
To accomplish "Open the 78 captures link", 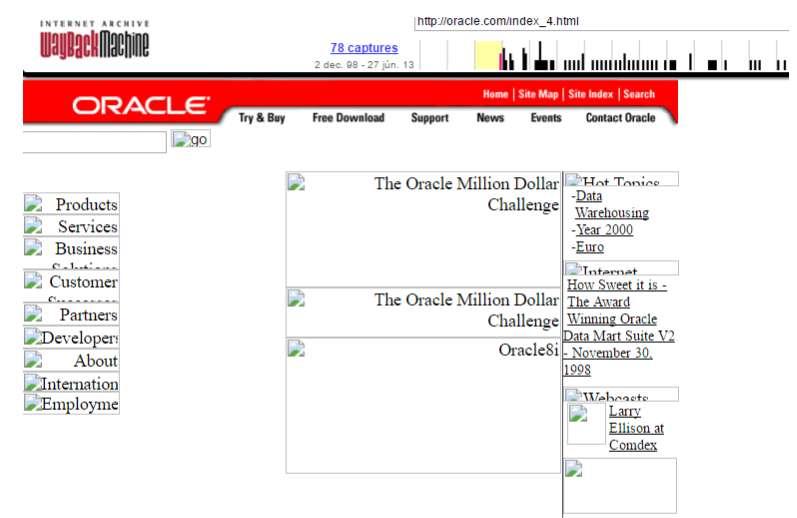I will (364, 48).
